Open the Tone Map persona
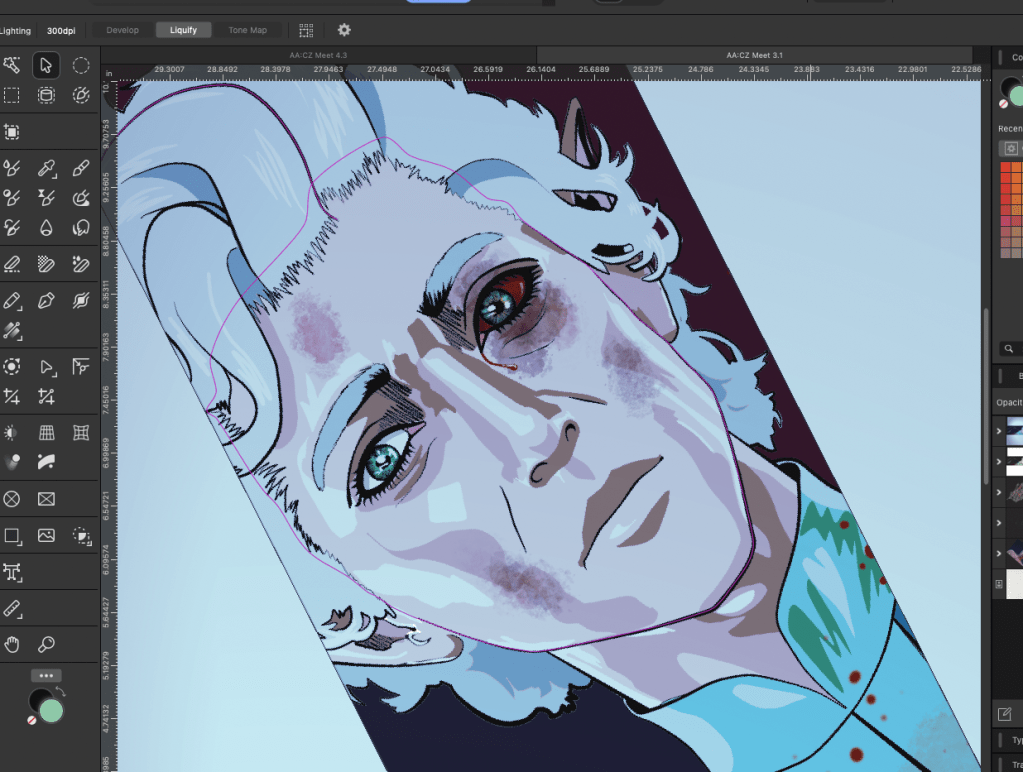The height and width of the screenshot is (772, 1023). (247, 30)
